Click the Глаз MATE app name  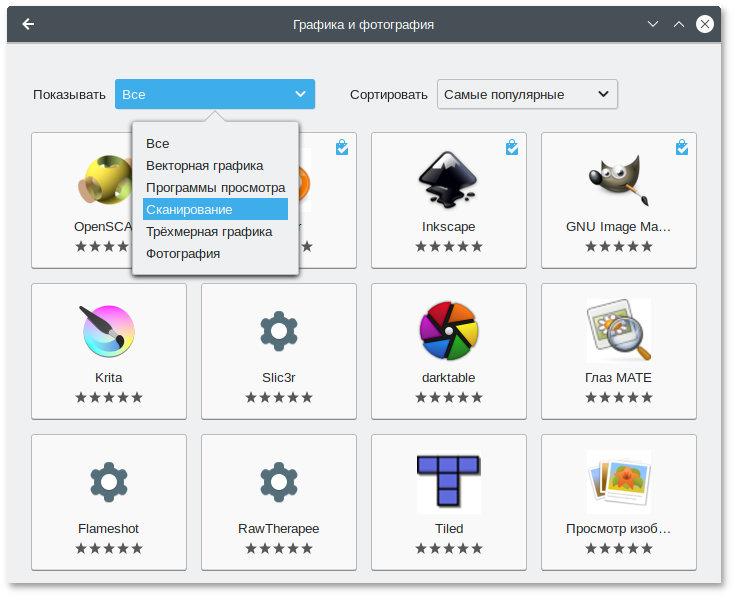[618, 377]
